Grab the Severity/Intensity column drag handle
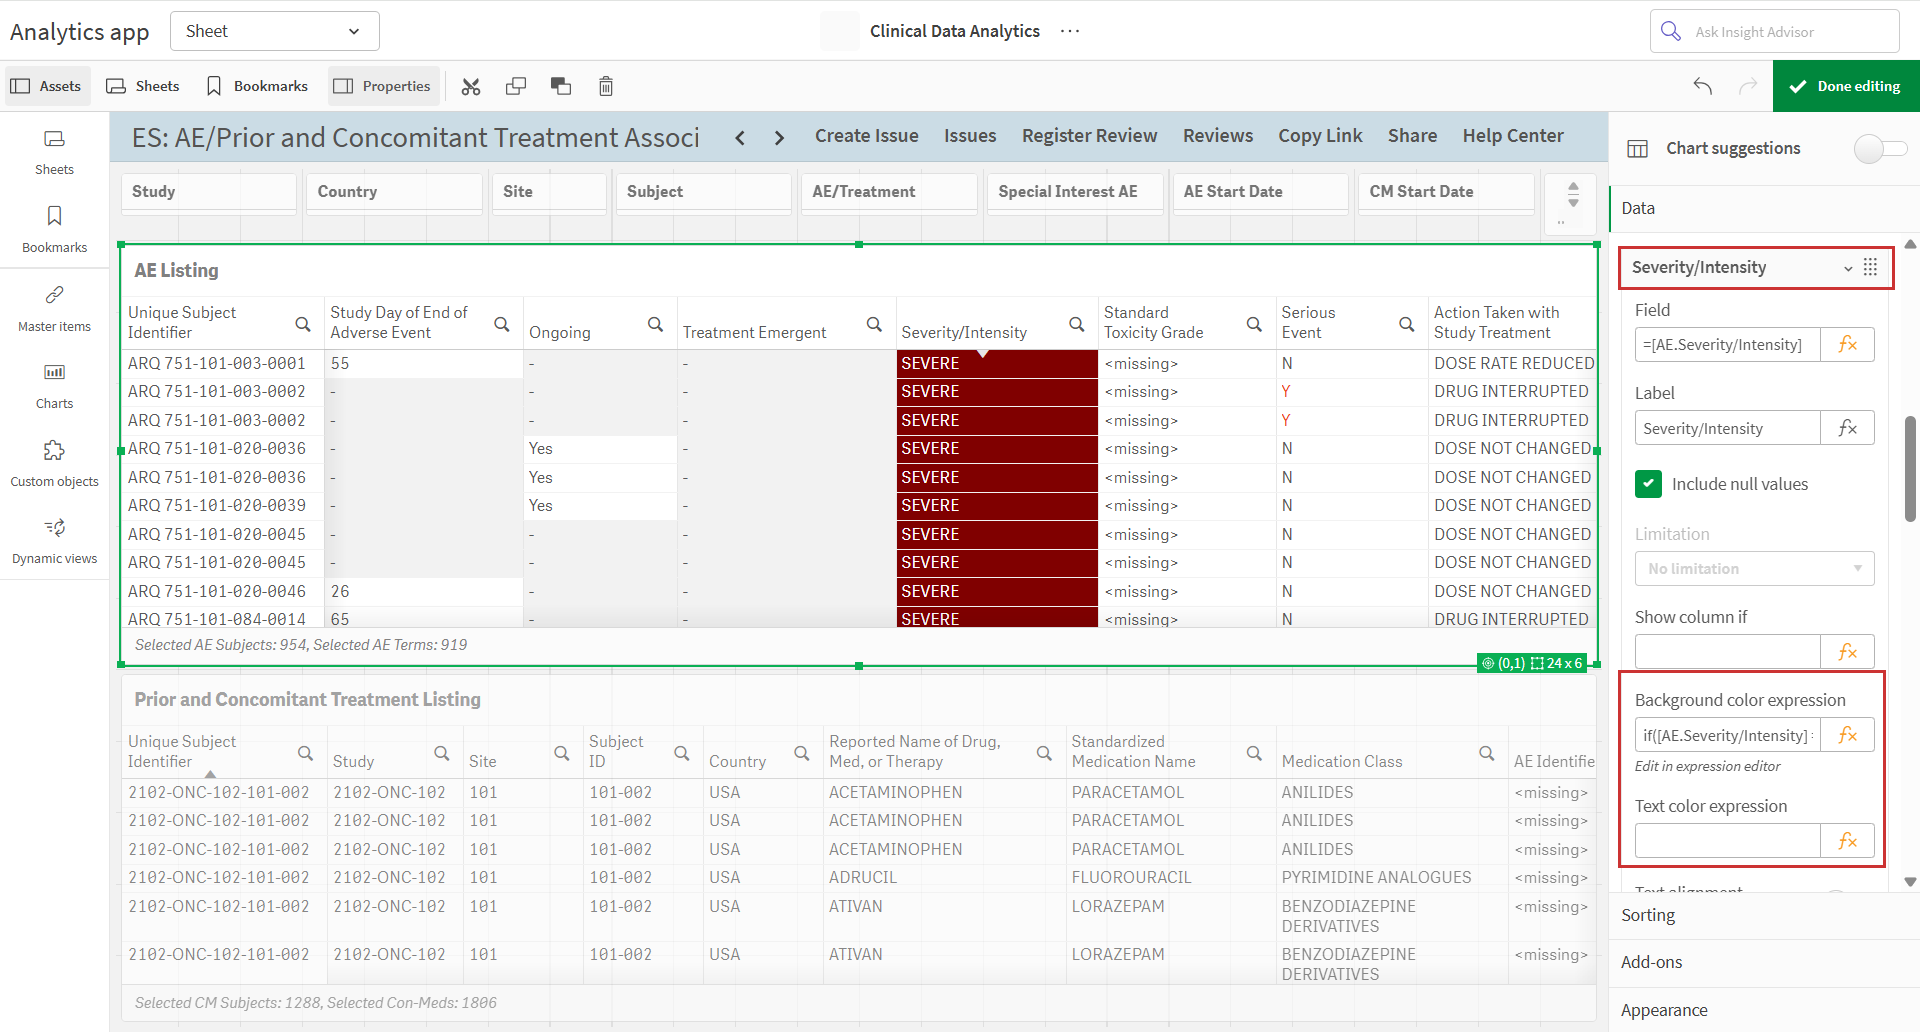This screenshot has width=1920, height=1032. click(1871, 267)
